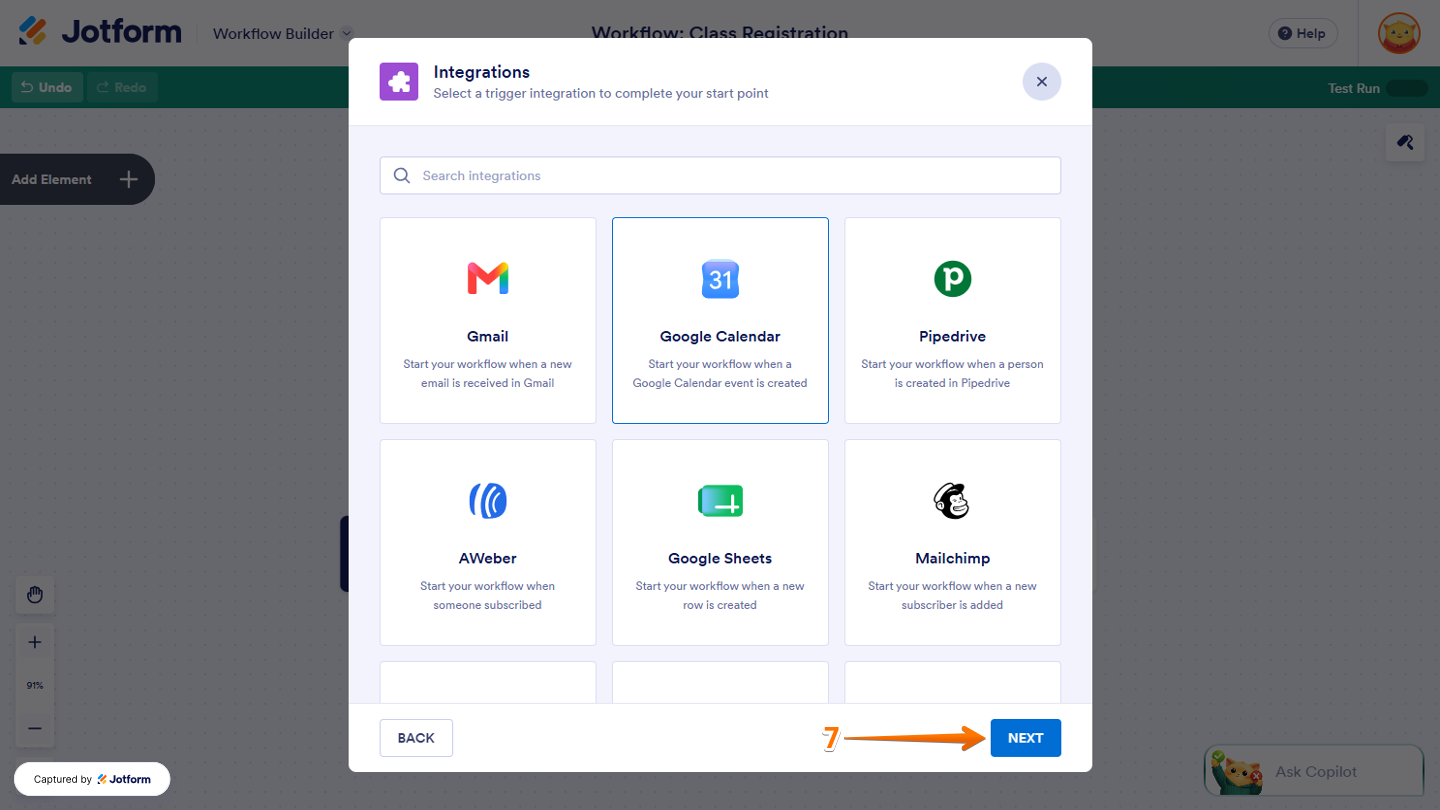
Task: Pick the Pipedrive integration card
Action: (952, 320)
